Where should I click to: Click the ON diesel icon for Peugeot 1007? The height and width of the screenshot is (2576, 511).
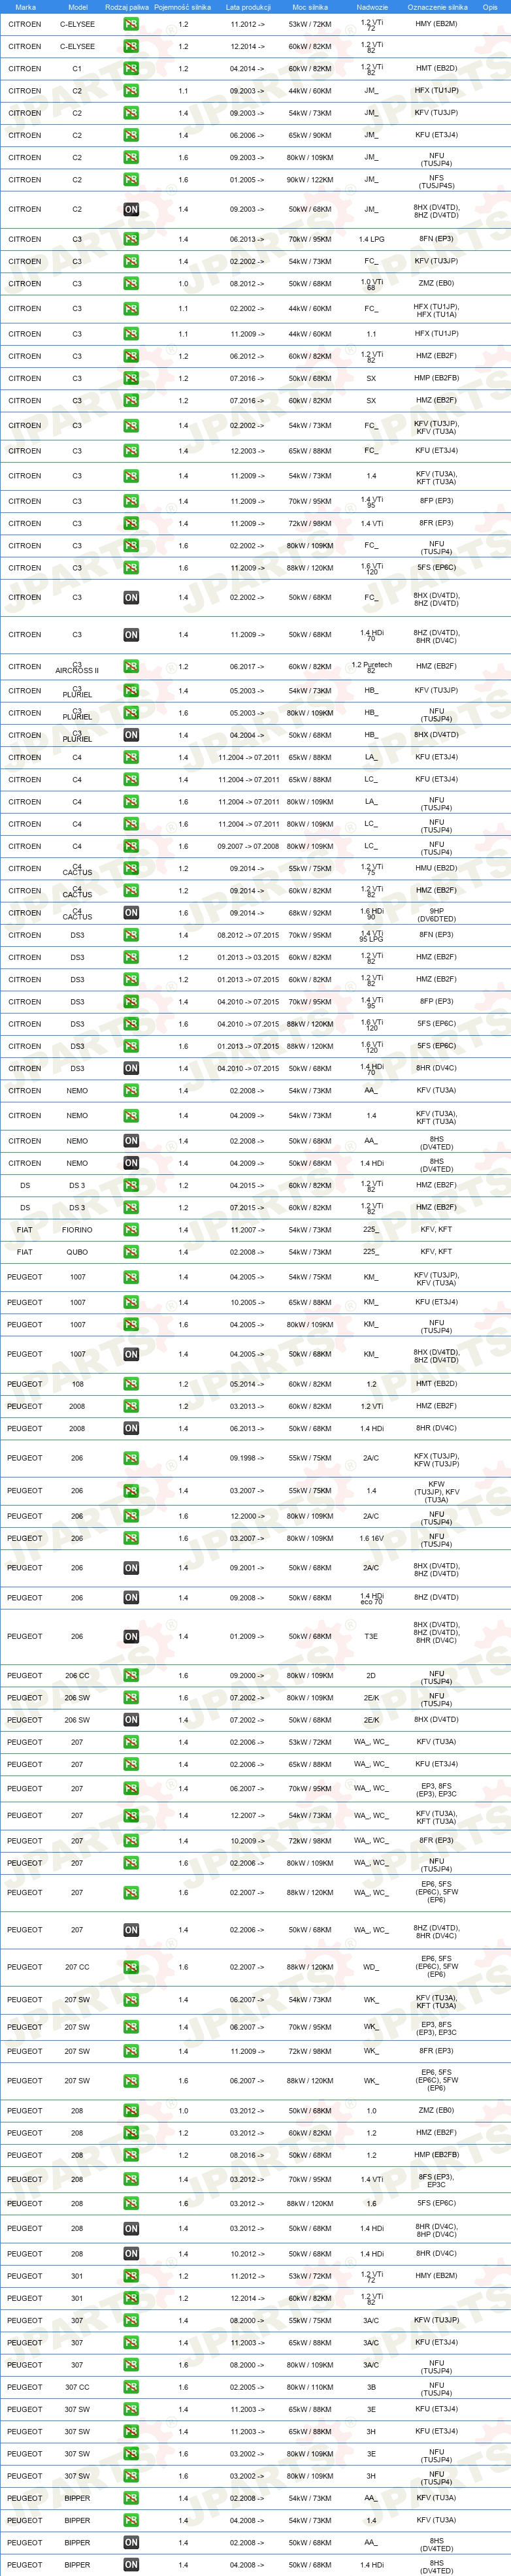click(131, 1354)
